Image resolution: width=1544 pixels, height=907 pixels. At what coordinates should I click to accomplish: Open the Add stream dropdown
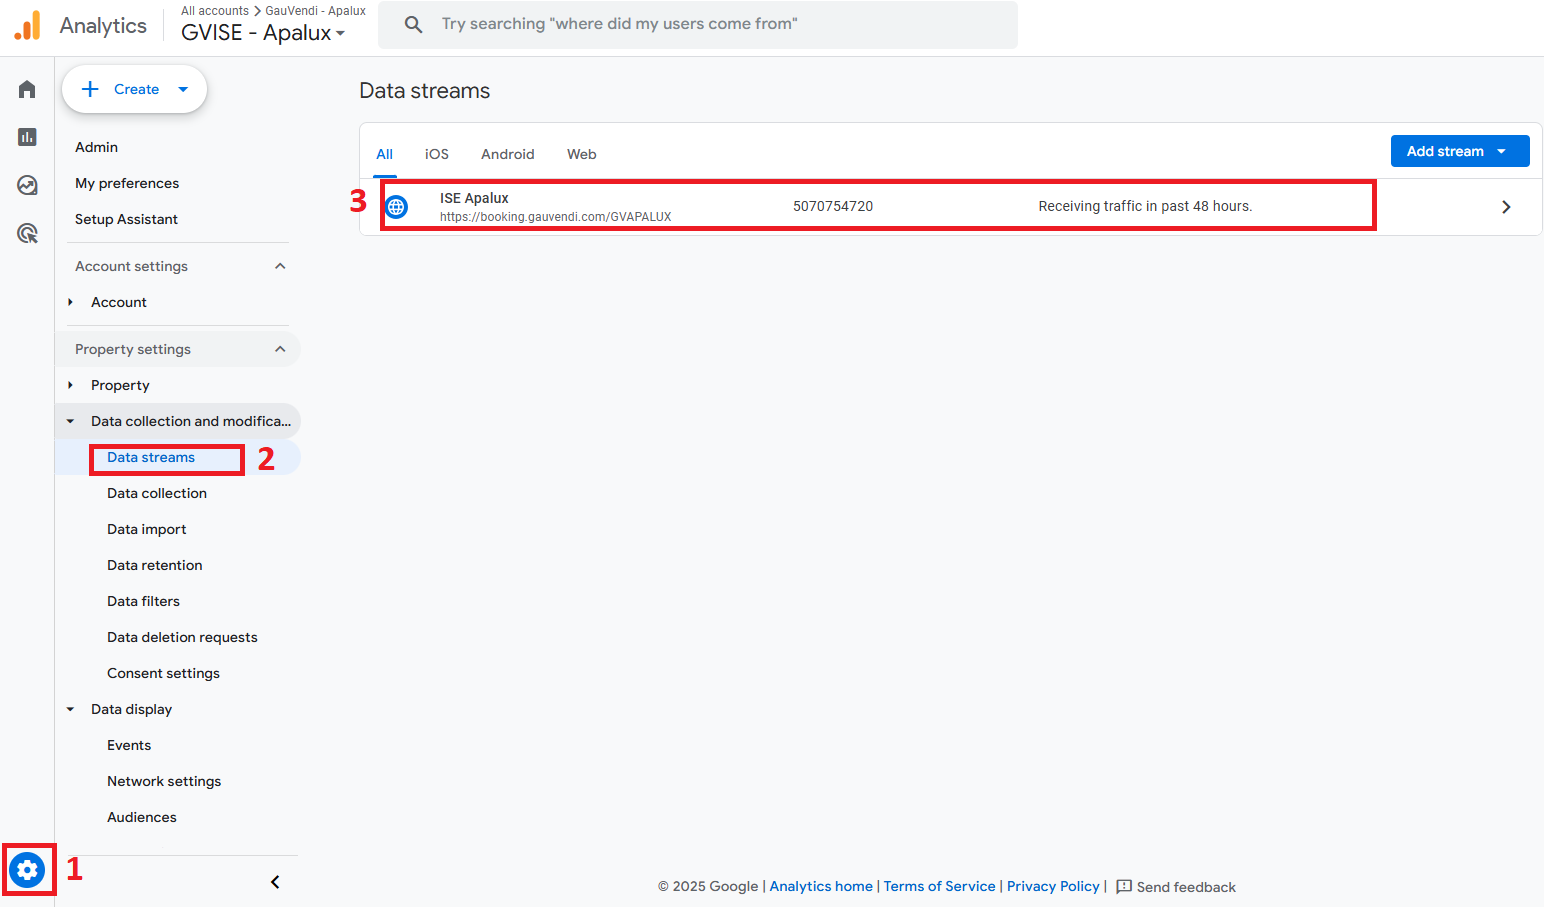pos(1501,151)
